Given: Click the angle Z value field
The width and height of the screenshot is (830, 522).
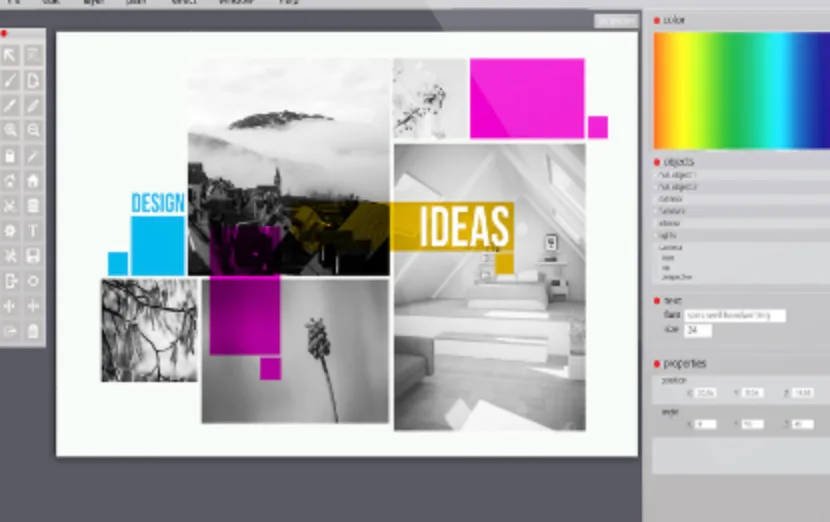Looking at the screenshot, I should [x=802, y=424].
